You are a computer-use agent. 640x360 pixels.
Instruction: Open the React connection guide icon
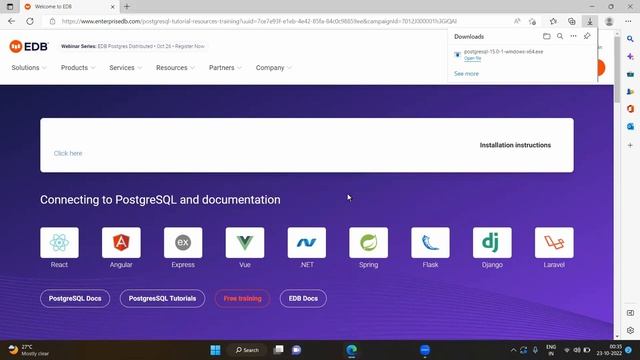pyautogui.click(x=59, y=242)
